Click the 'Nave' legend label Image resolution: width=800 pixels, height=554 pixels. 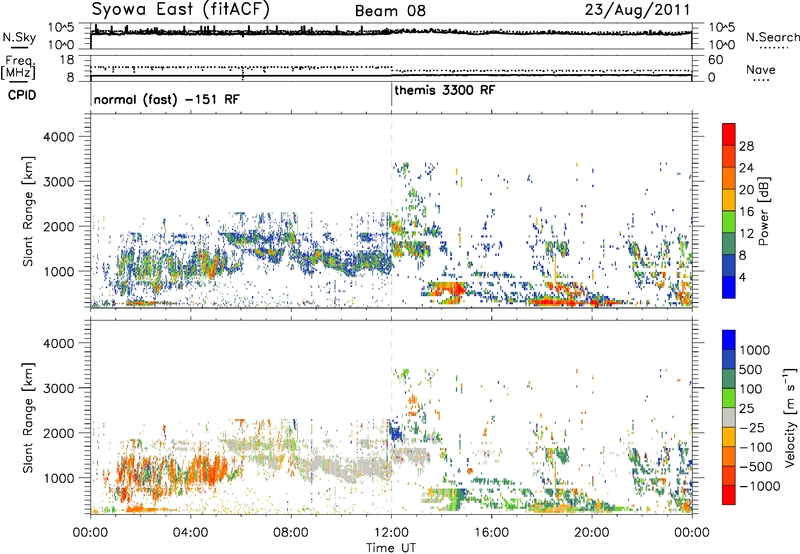[760, 69]
